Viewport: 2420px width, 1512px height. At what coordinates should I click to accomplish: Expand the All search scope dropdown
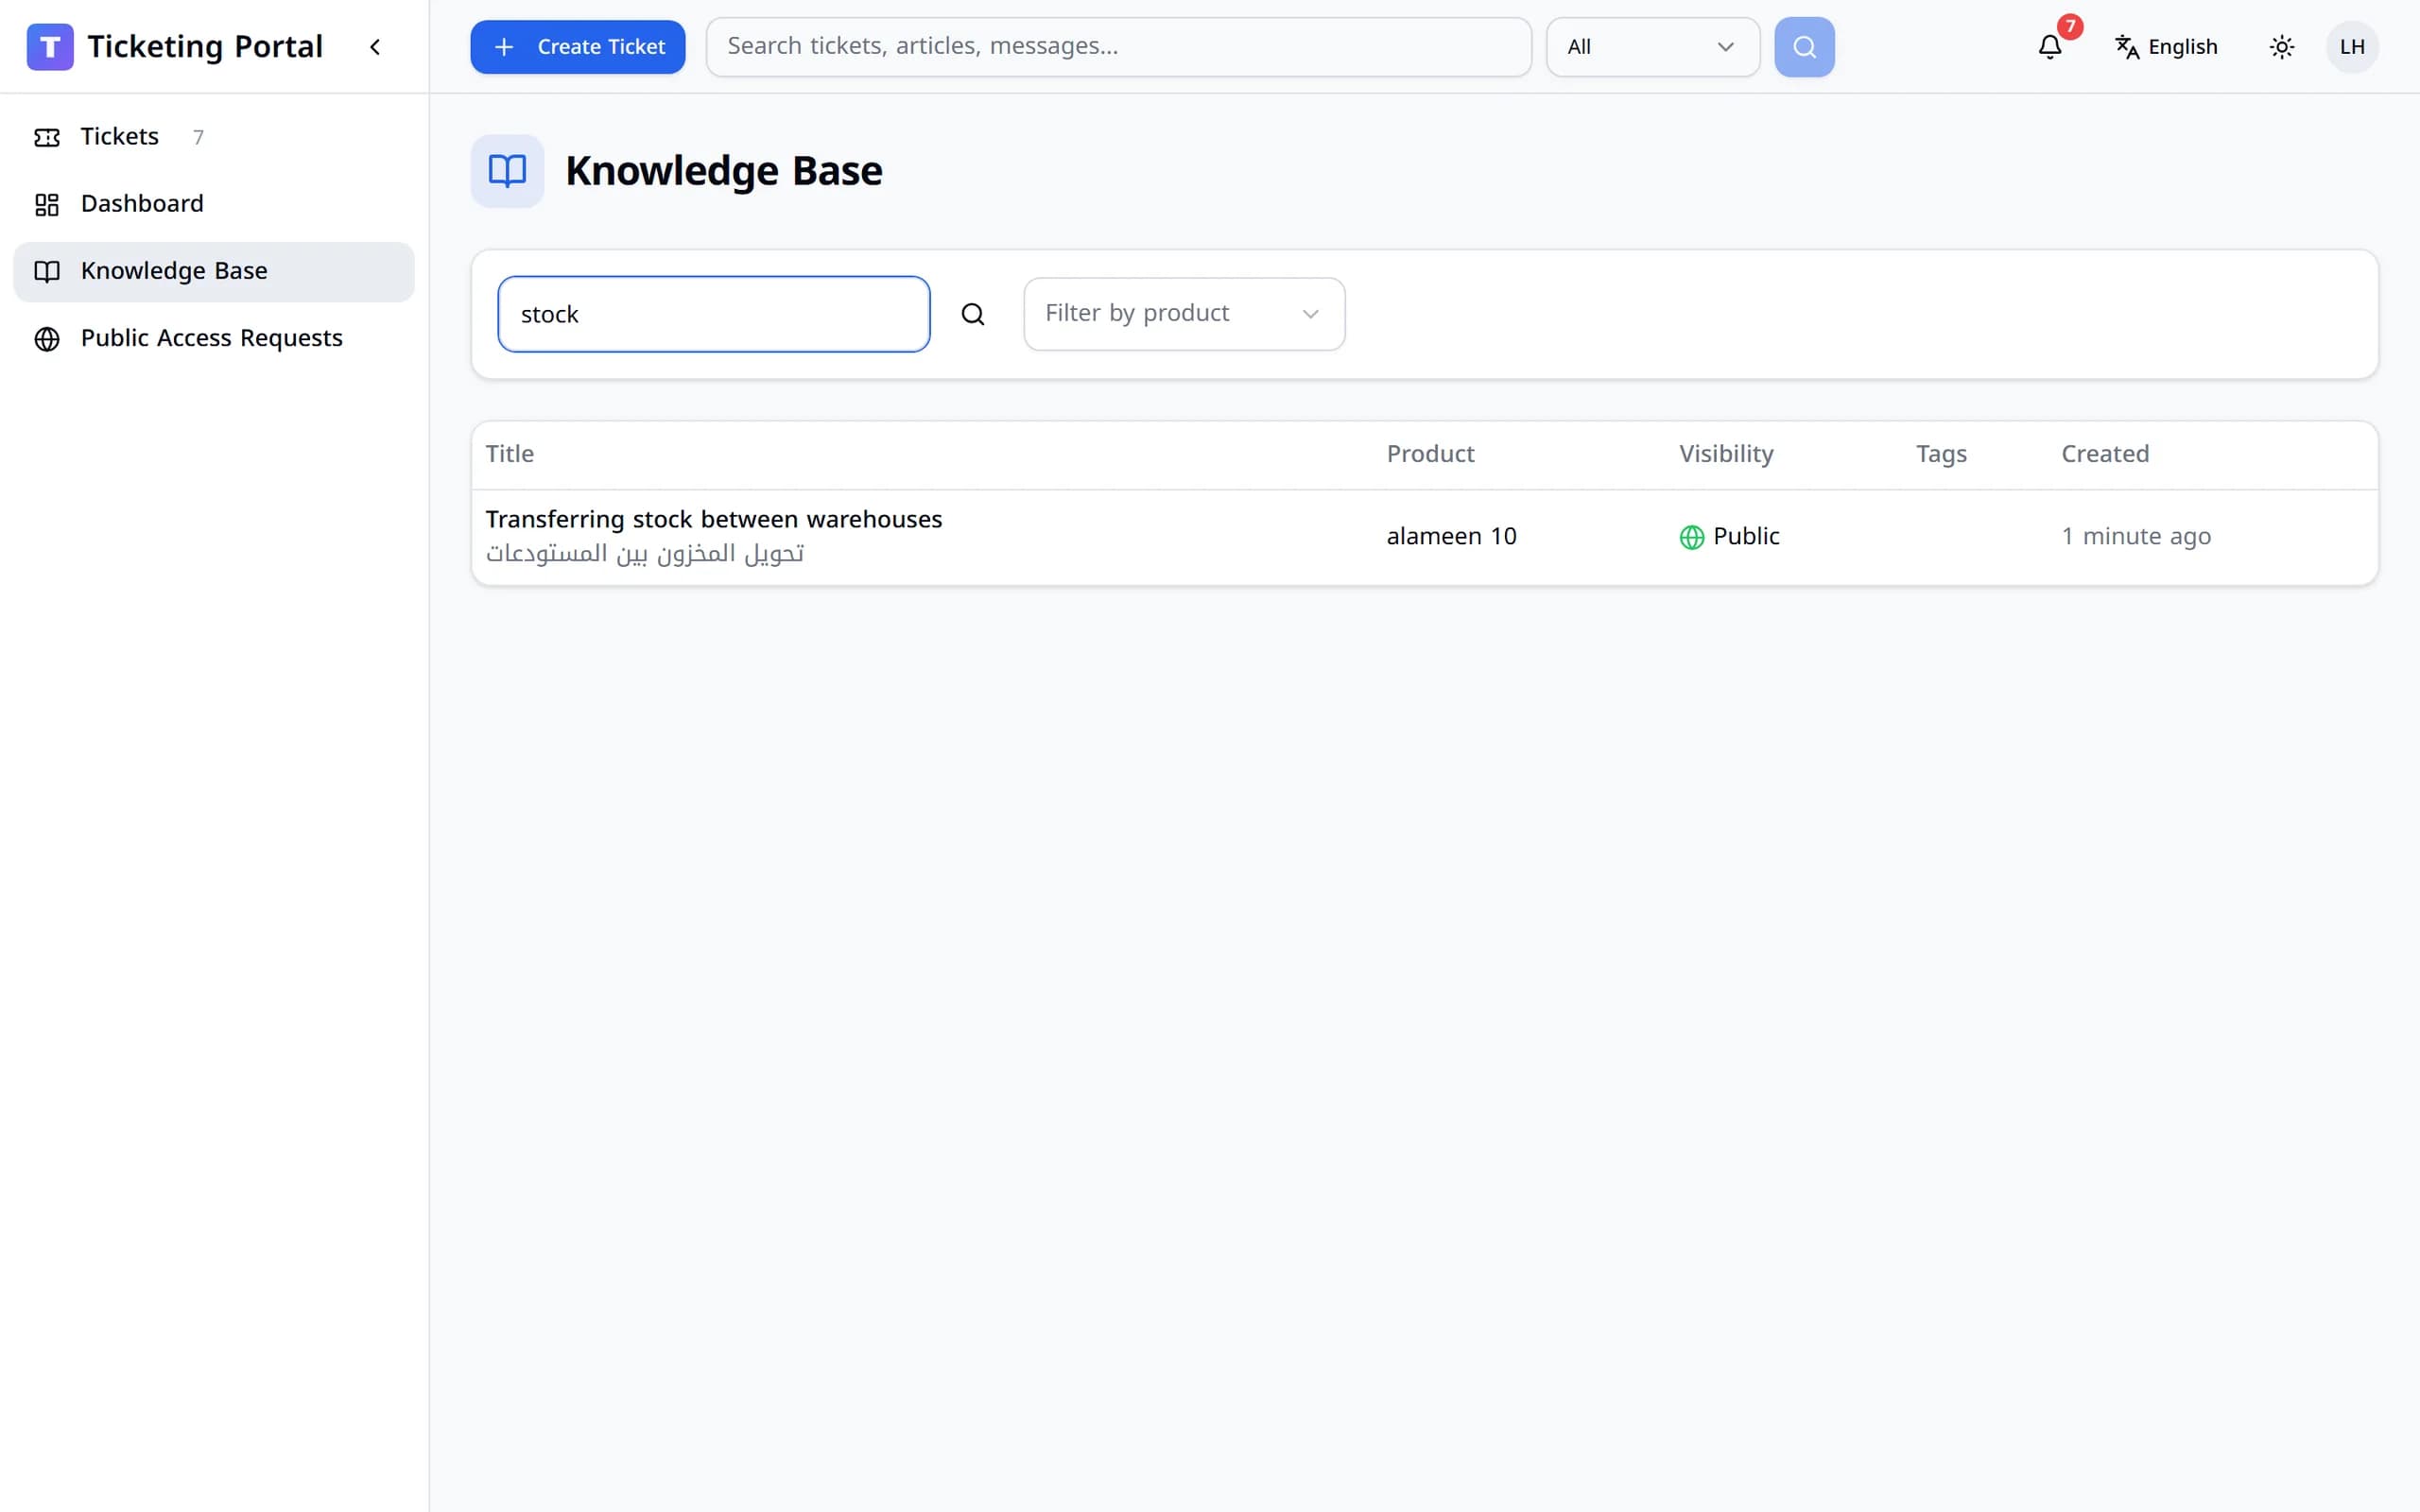[x=1652, y=47]
